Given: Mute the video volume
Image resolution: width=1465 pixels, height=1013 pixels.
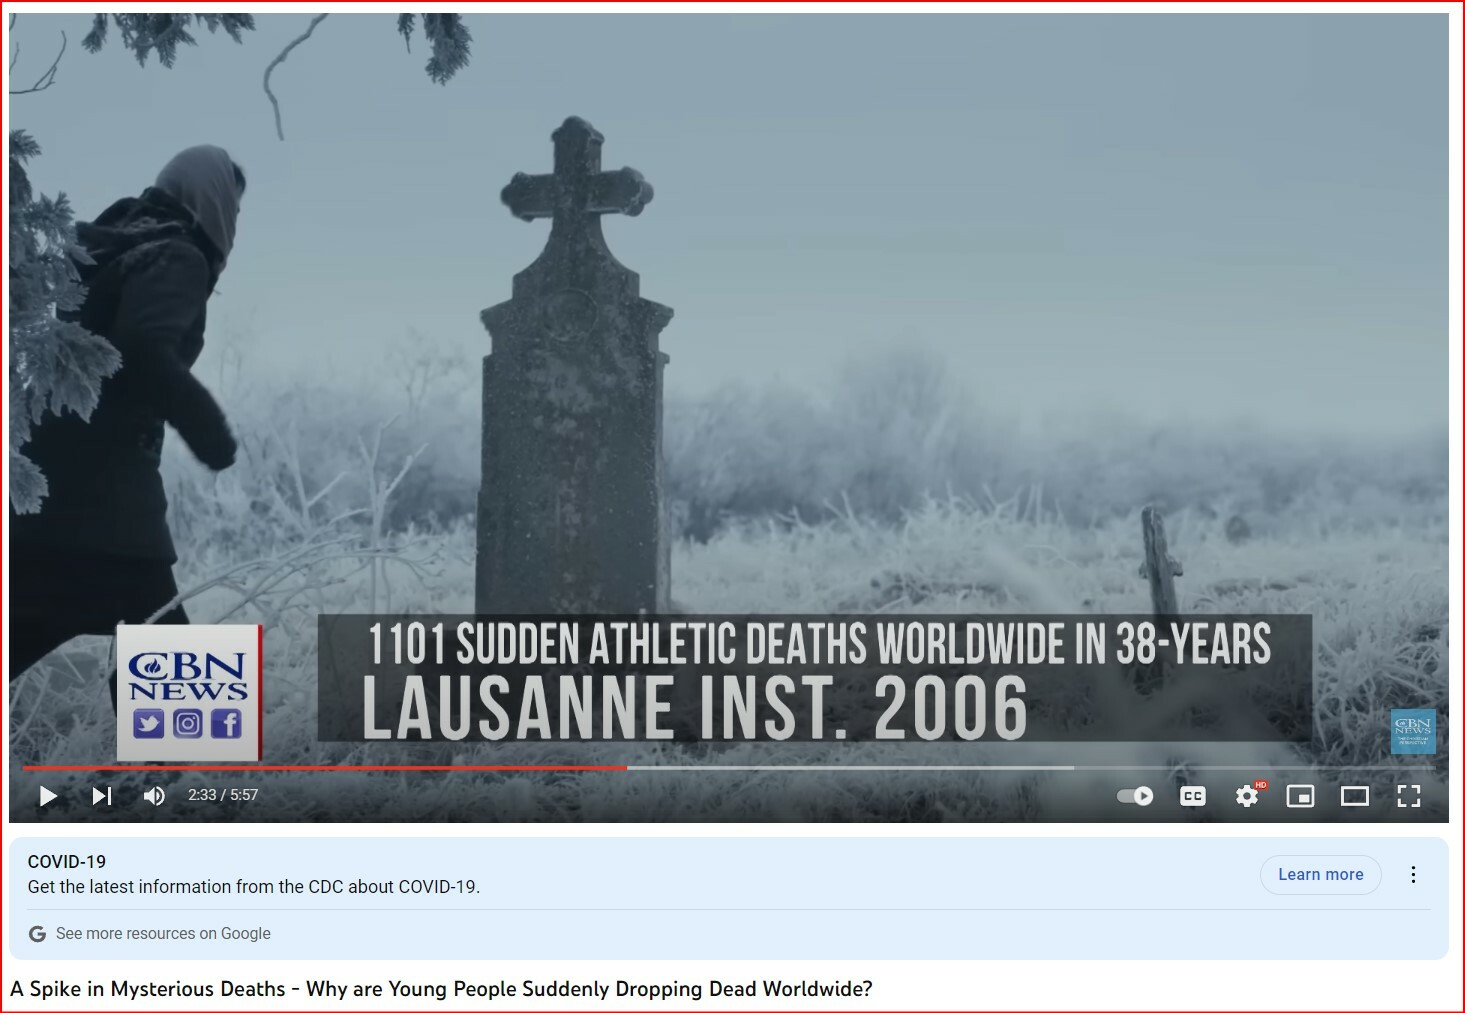Looking at the screenshot, I should pos(154,796).
